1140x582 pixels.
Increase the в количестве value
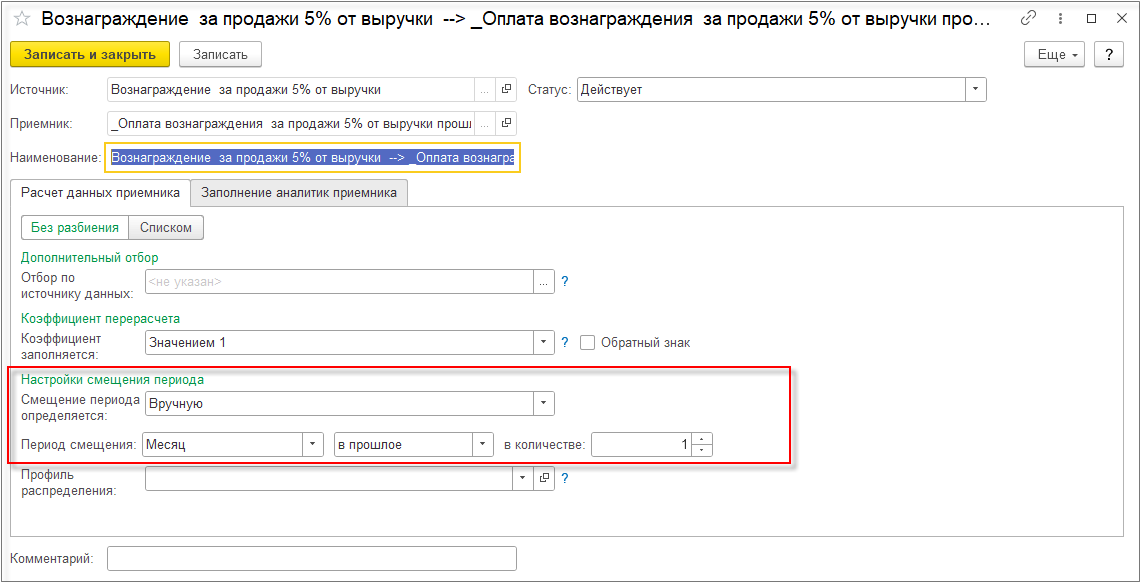click(702, 439)
